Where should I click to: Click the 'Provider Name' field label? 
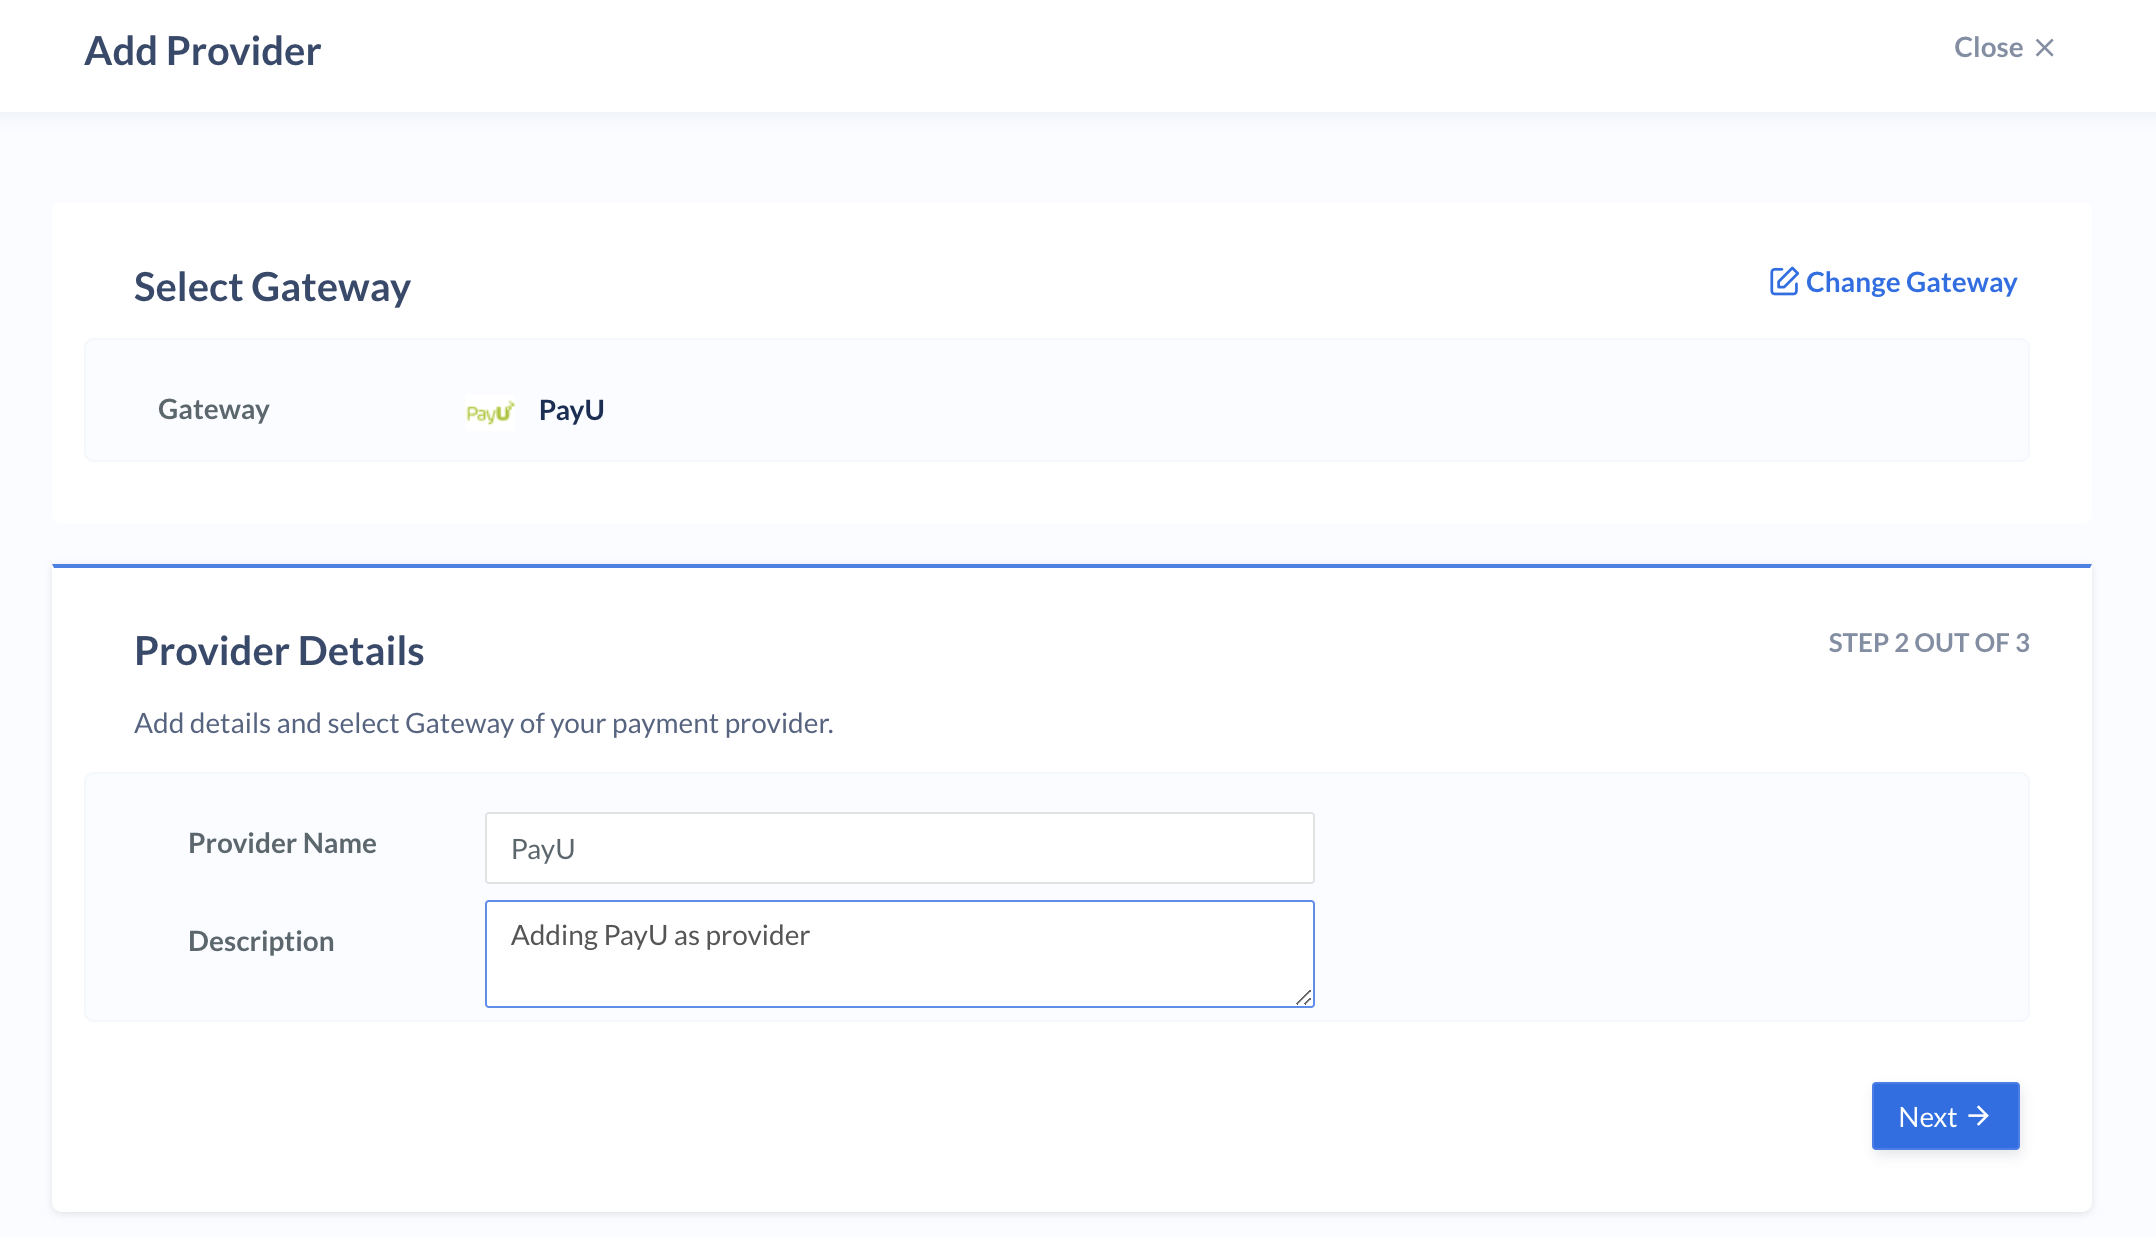pos(282,843)
